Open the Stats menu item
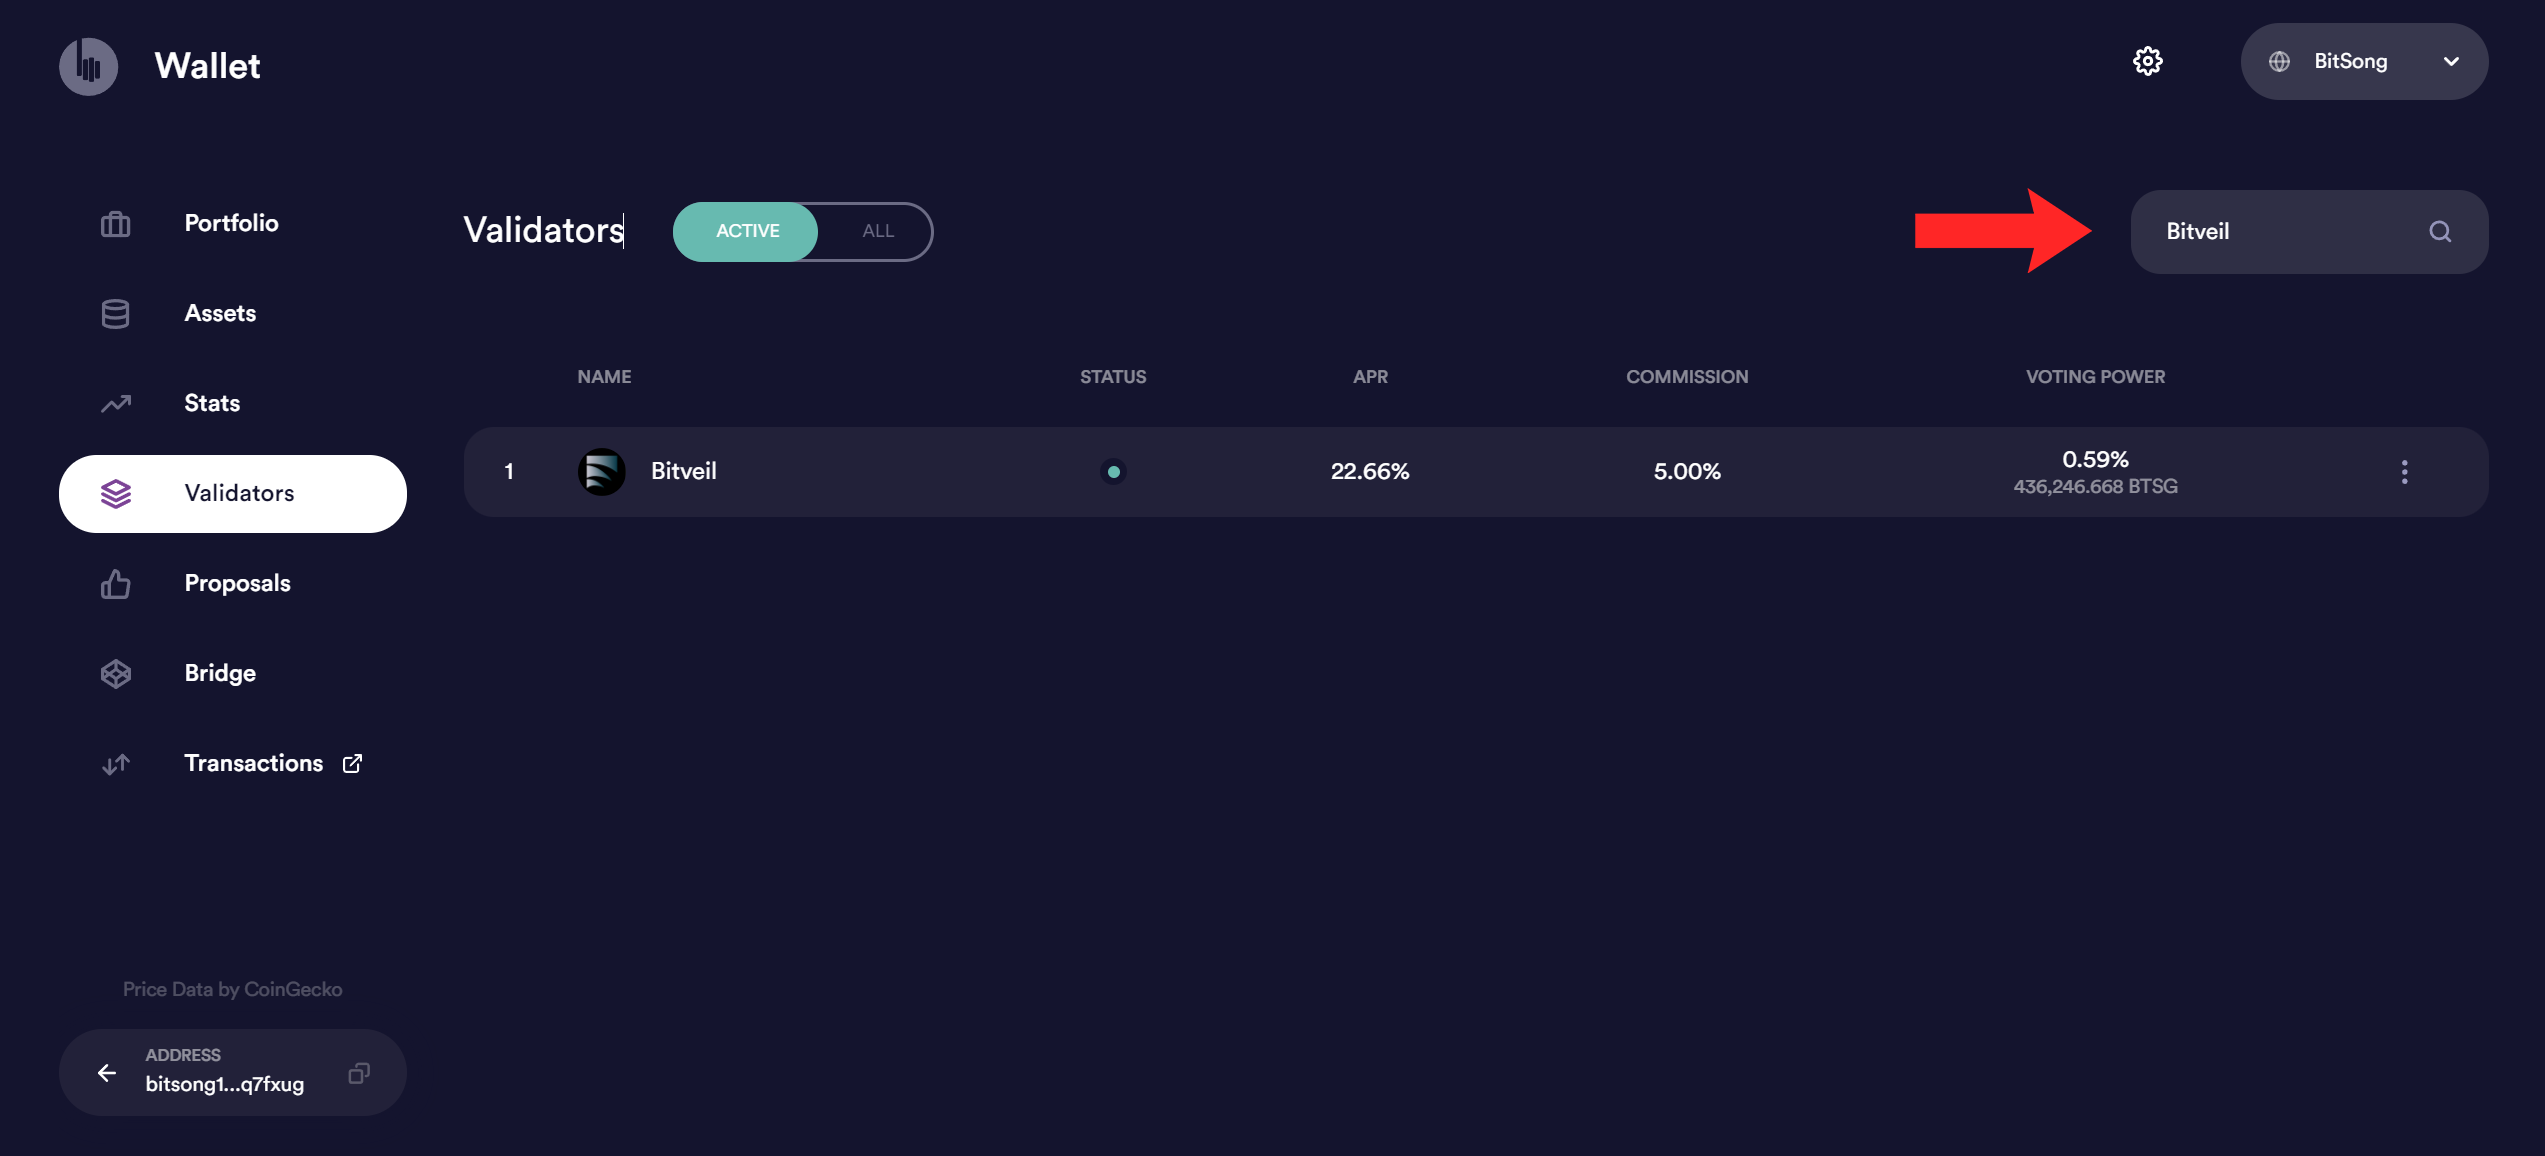The image size is (2545, 1156). point(232,403)
